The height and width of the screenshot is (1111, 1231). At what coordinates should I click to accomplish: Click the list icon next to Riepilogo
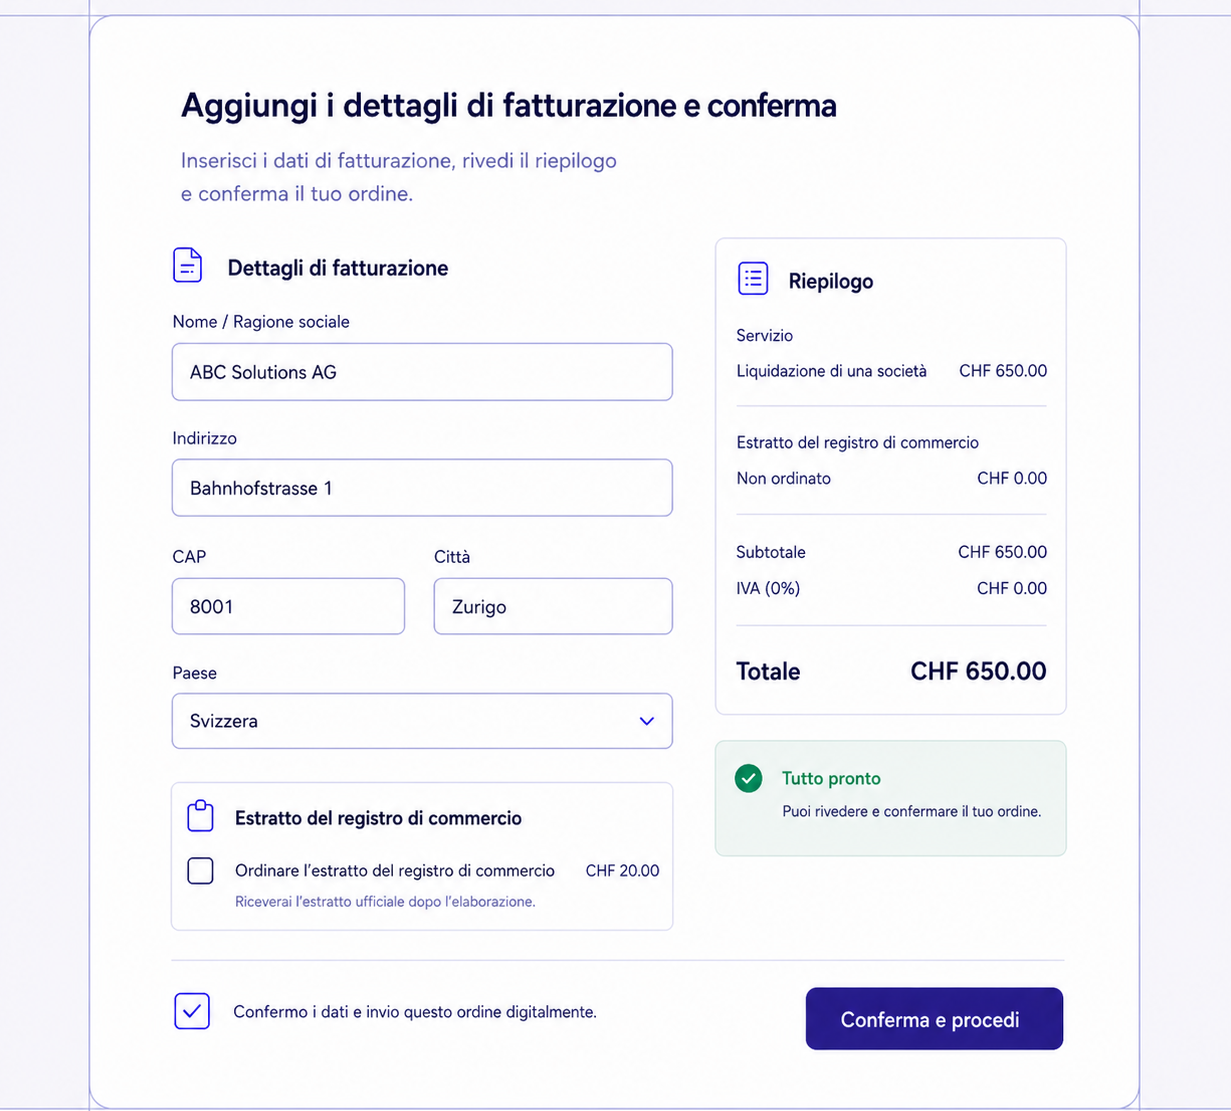tap(753, 279)
